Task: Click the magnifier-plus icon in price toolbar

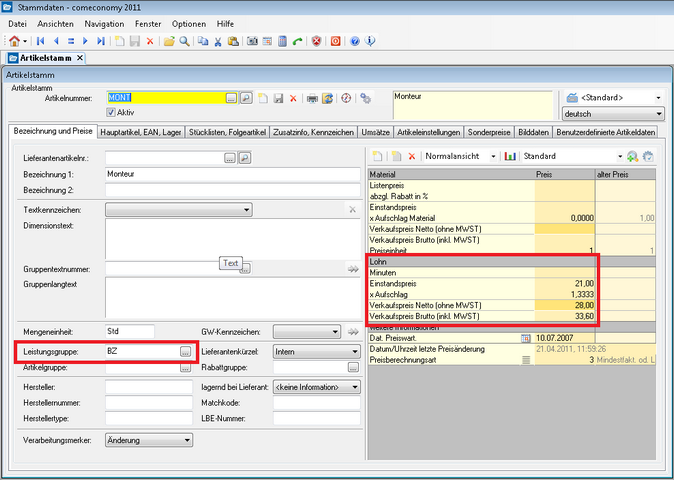Action: pyautogui.click(x=632, y=156)
